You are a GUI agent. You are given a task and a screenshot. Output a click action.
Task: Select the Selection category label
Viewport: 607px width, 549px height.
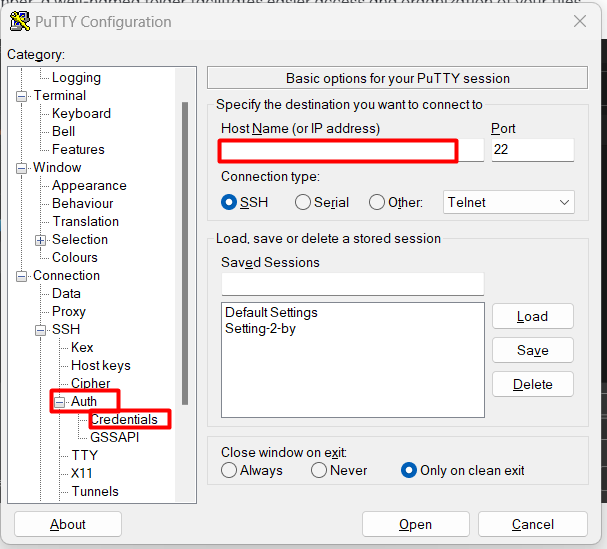(80, 240)
